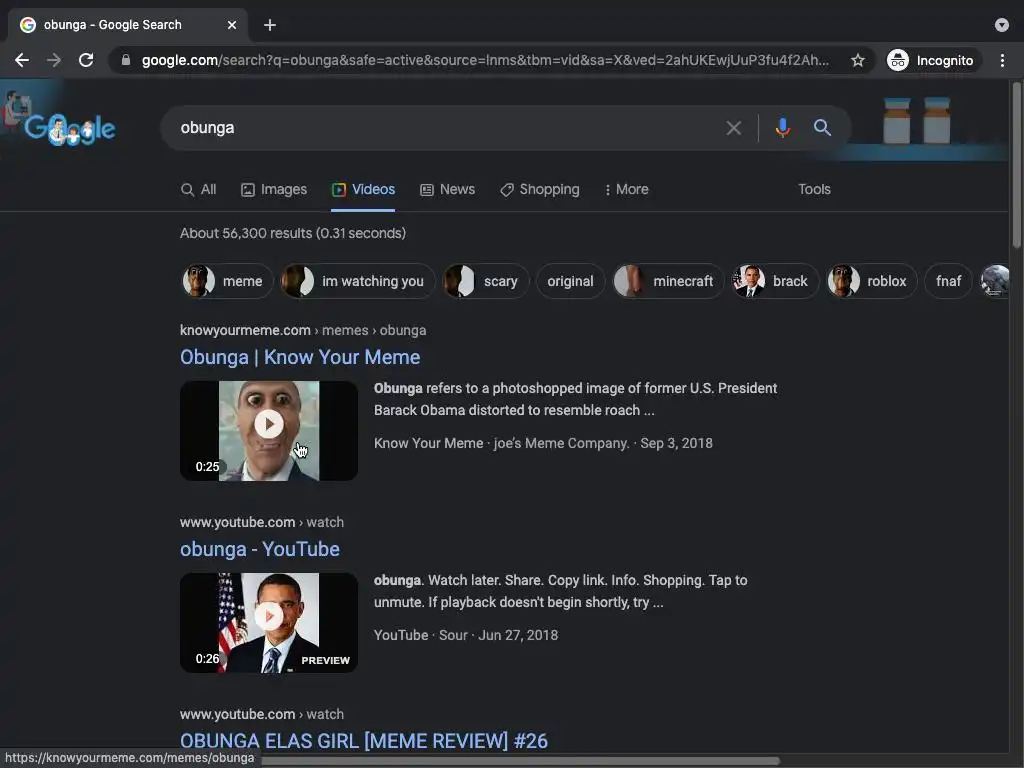The width and height of the screenshot is (1024, 768).
Task: Click the browser forward arrow
Action: pos(54,61)
